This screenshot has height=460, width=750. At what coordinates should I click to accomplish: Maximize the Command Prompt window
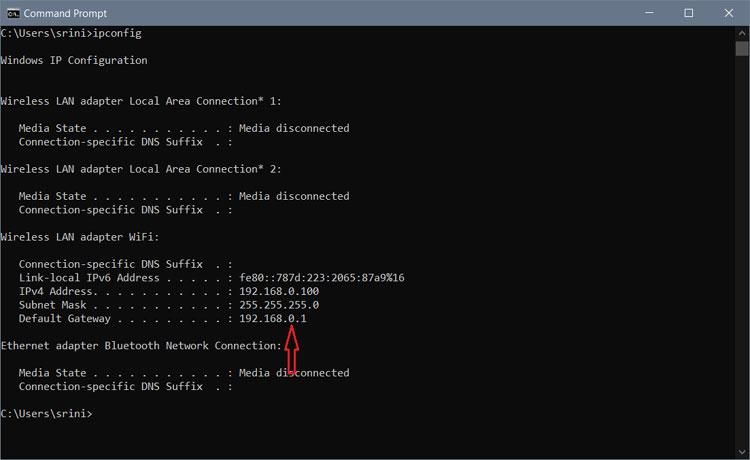pyautogui.click(x=688, y=12)
